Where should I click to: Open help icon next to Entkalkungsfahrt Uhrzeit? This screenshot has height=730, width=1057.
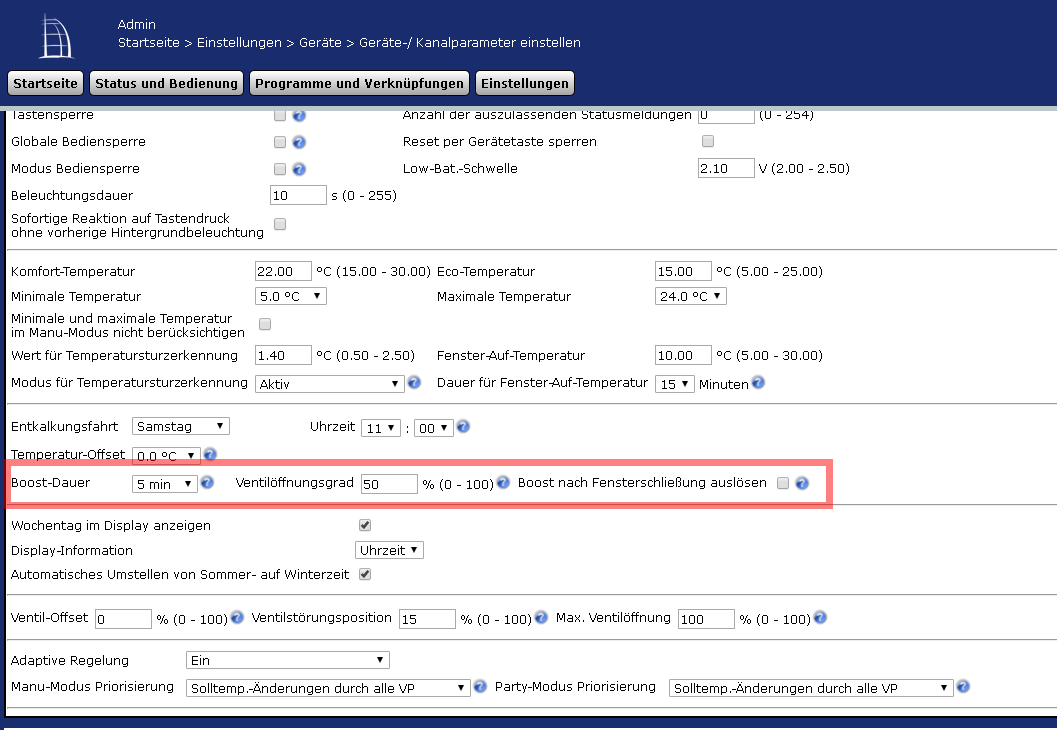point(463,426)
